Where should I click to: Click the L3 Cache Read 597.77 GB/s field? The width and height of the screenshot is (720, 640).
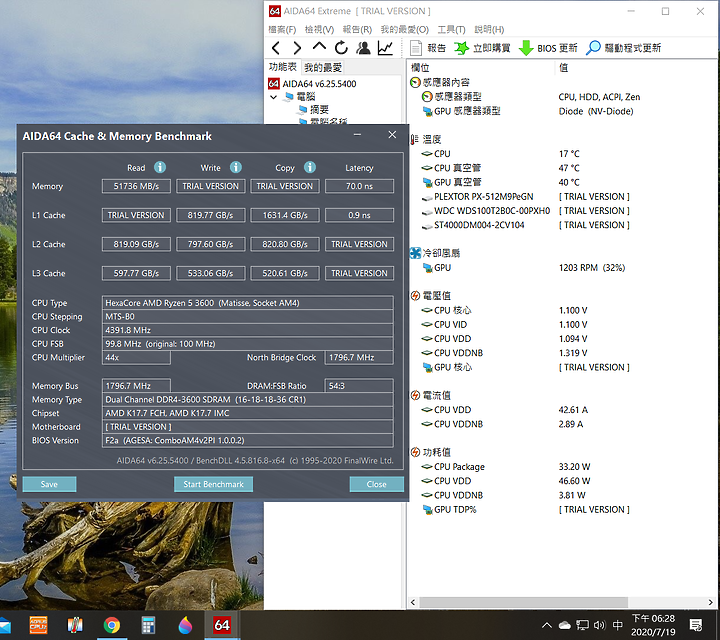(x=136, y=273)
